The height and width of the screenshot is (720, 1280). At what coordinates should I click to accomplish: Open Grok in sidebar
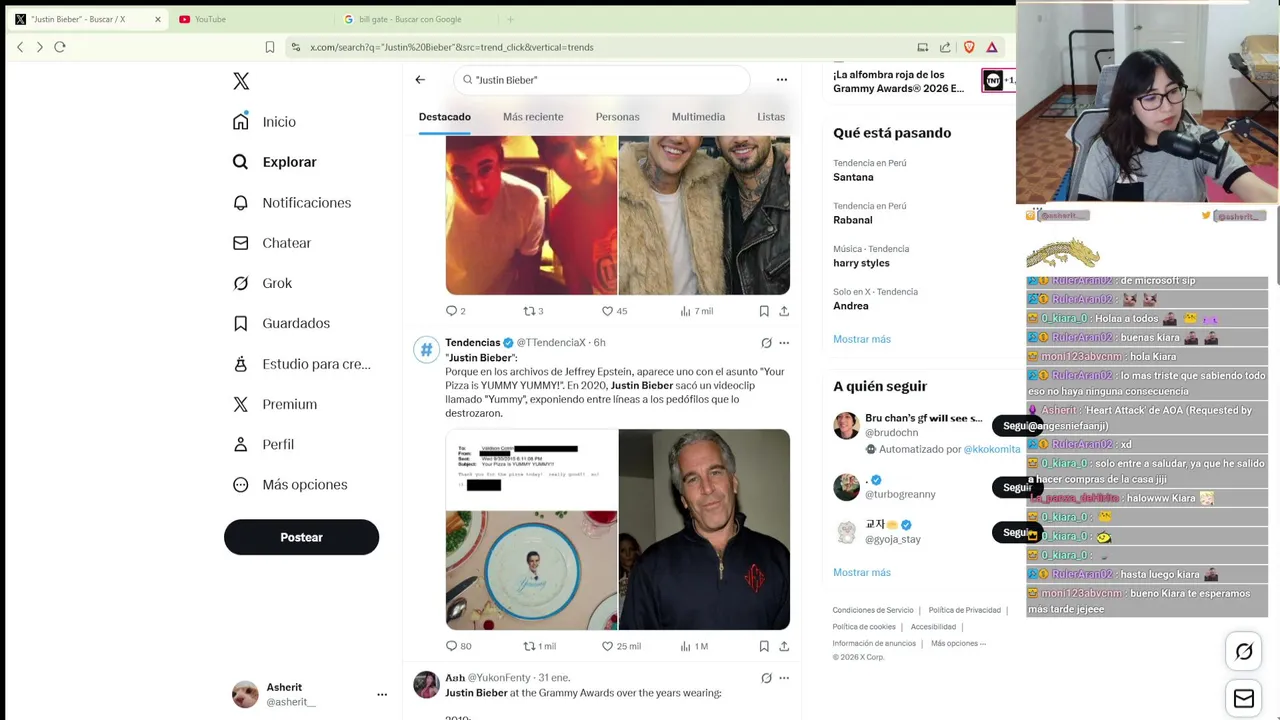[262, 283]
